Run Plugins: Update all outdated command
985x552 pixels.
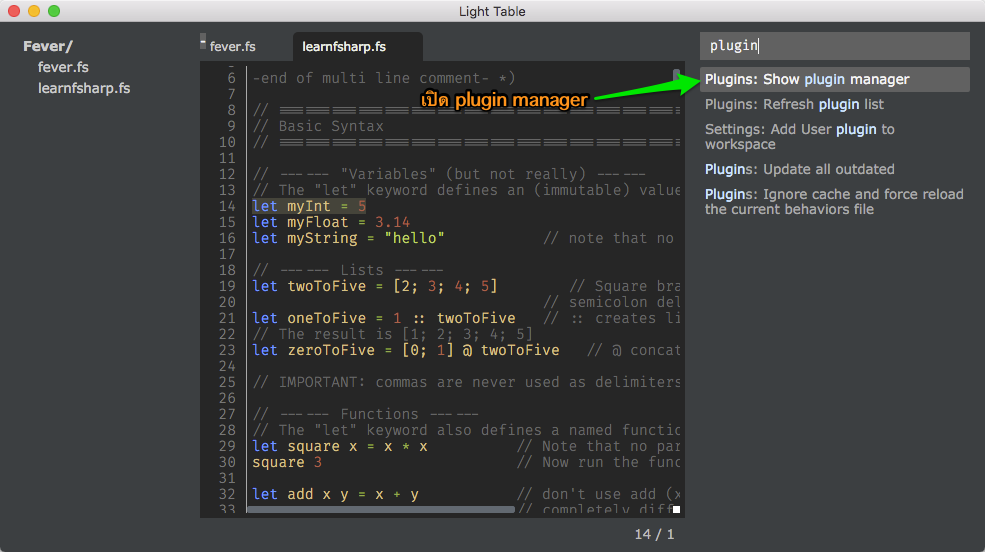pos(834,170)
